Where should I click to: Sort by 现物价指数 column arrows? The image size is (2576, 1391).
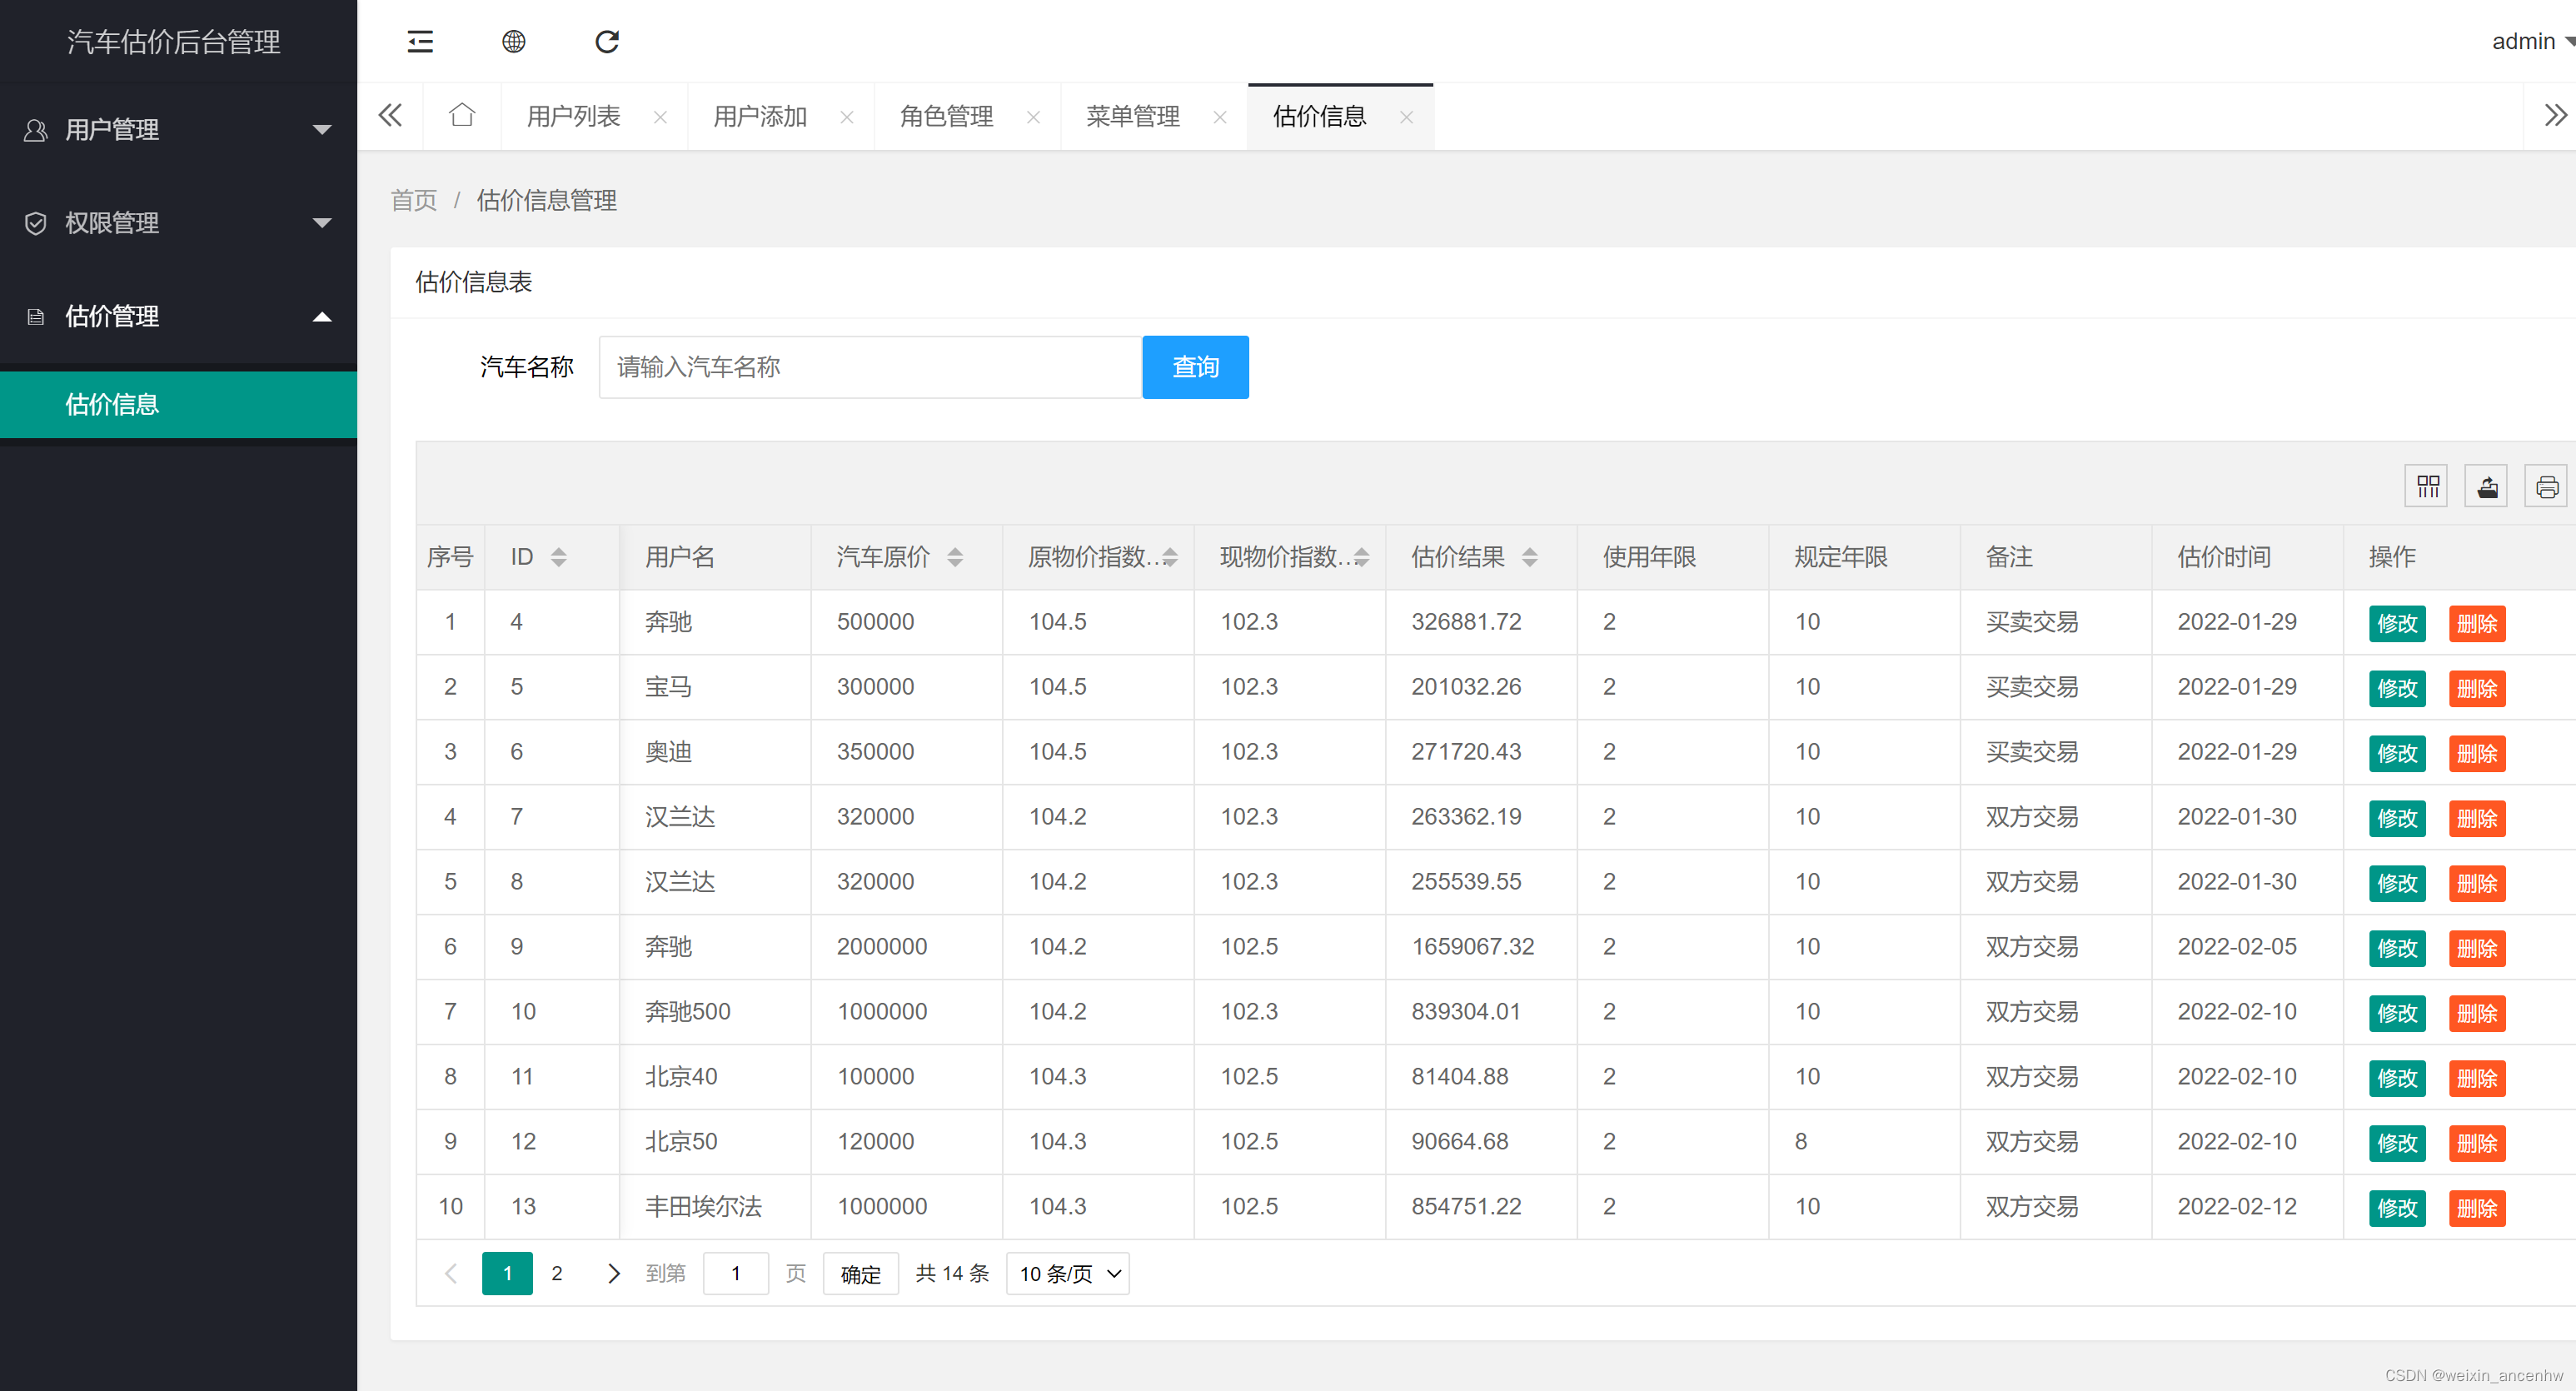pyautogui.click(x=1361, y=557)
